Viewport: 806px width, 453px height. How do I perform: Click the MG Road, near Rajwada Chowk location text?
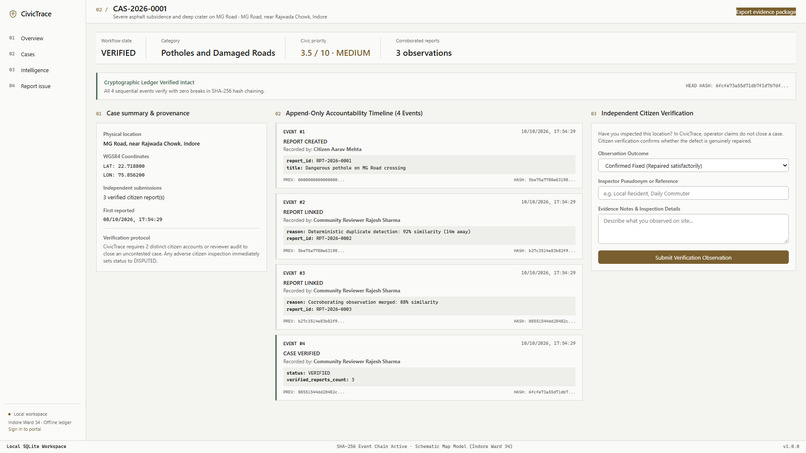point(152,144)
